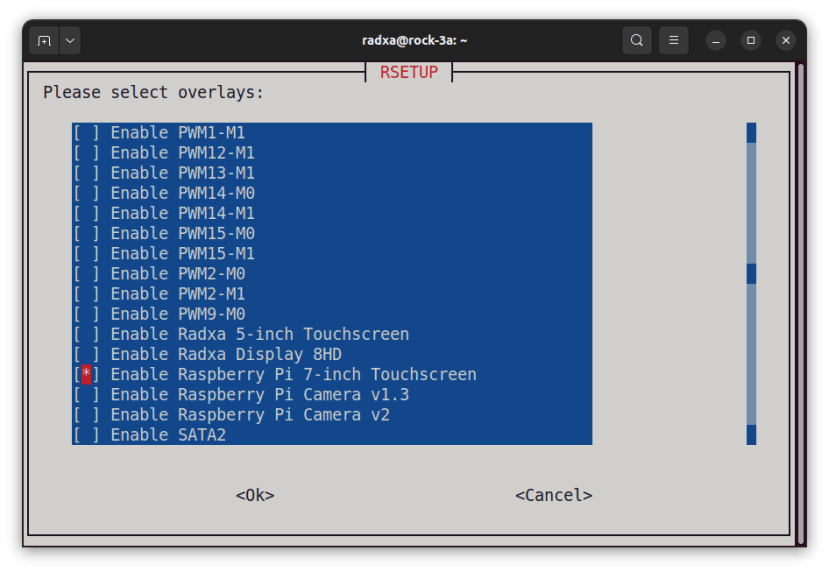
Task: Click the overlay list scrollbar thumb
Action: click(x=751, y=274)
